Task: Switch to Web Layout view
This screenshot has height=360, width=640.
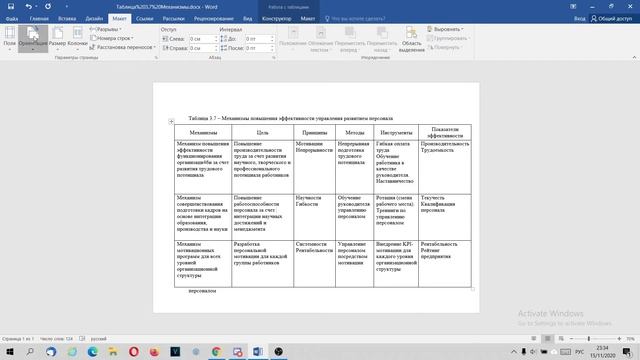Action: coord(561,339)
